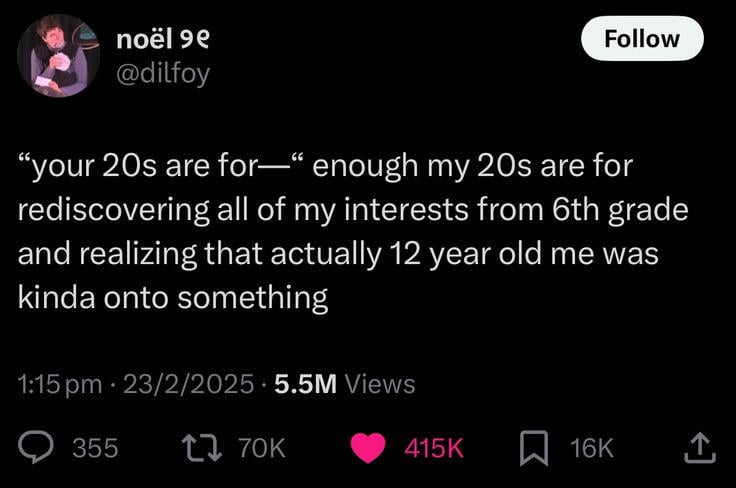Screen dimensions: 736x488
Task: Unlike the tweet via the pink heart
Action: 368,448
